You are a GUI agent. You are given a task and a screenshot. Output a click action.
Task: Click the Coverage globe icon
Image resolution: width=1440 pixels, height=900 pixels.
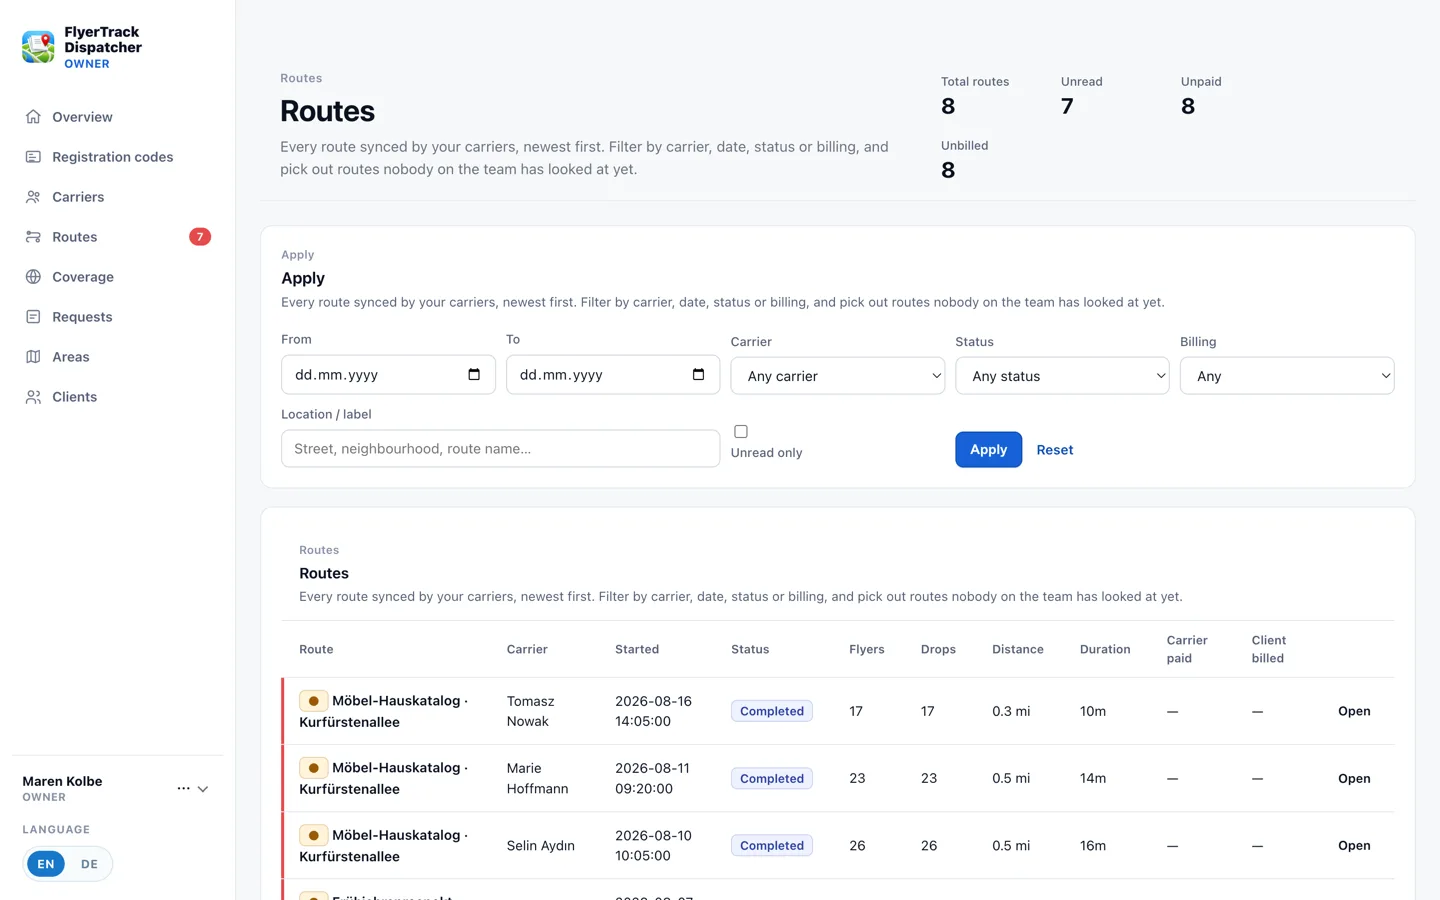tap(33, 277)
